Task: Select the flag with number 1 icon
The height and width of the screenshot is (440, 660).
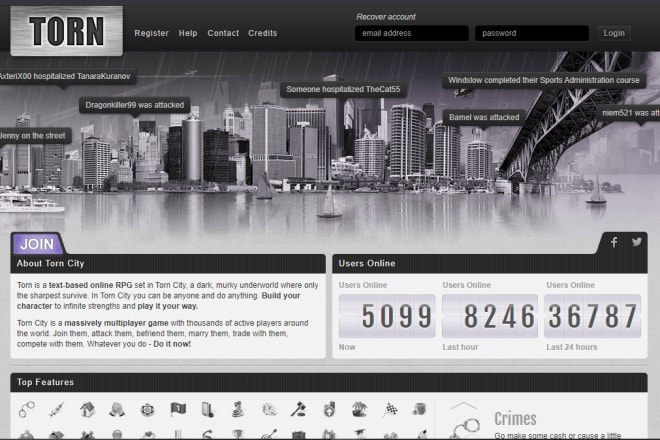Action: tap(178, 409)
